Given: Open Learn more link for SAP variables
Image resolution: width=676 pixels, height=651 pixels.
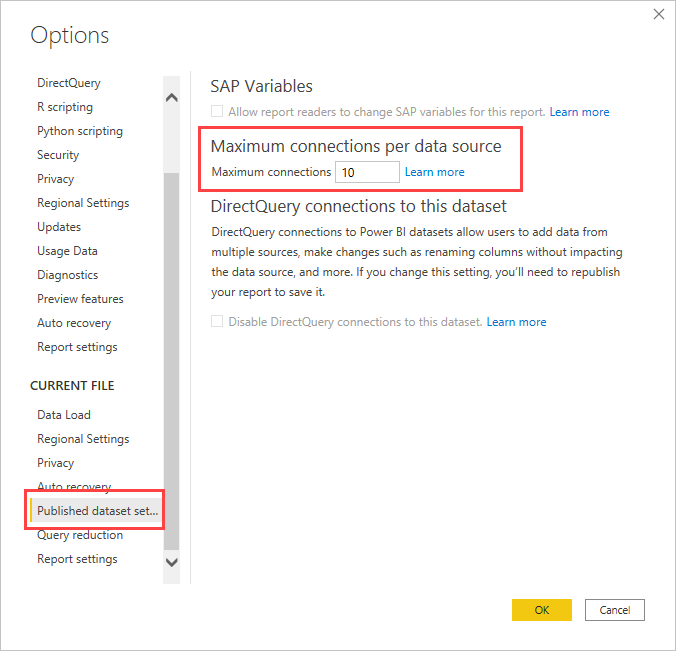Looking at the screenshot, I should click(x=579, y=112).
